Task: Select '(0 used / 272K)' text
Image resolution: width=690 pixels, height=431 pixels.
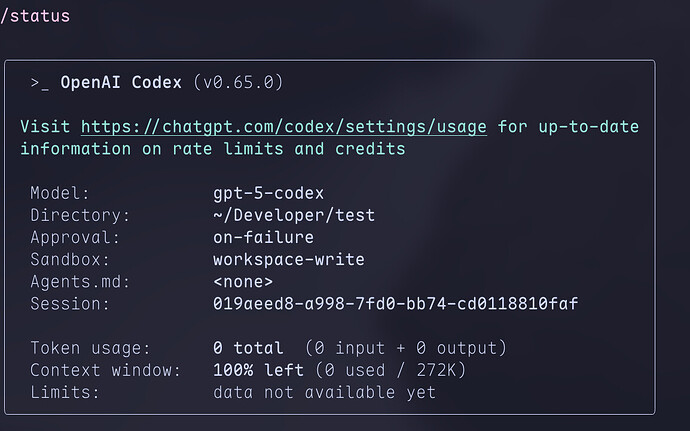Action: click(390, 370)
